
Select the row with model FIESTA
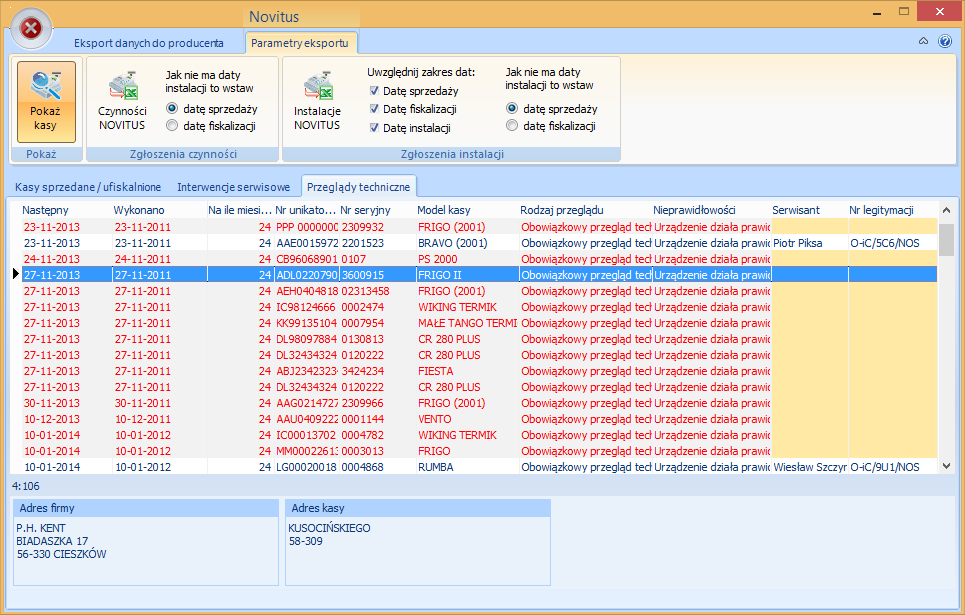[479, 371]
